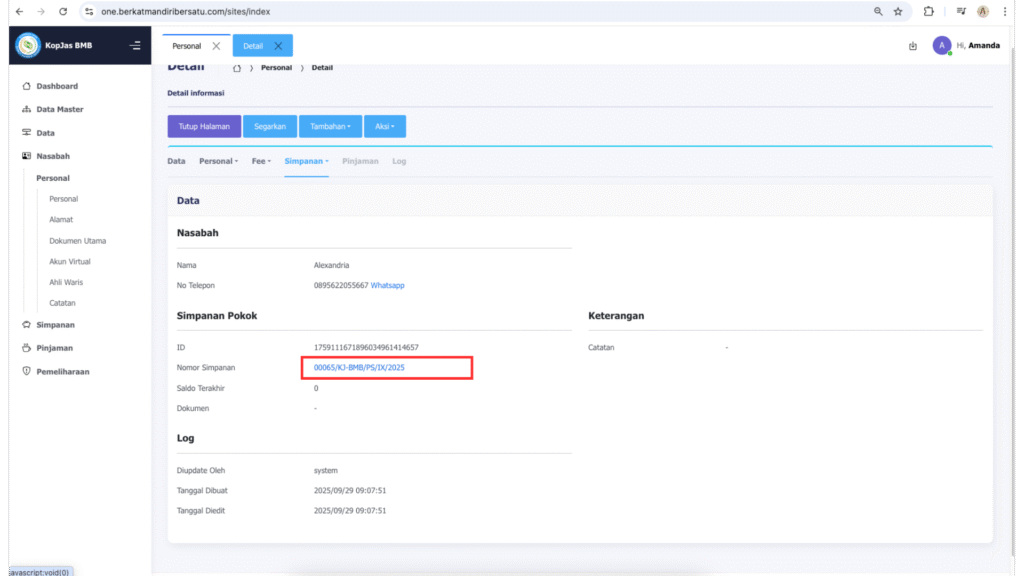Switch to the Data tab
The height and width of the screenshot is (576, 1024).
coord(176,161)
